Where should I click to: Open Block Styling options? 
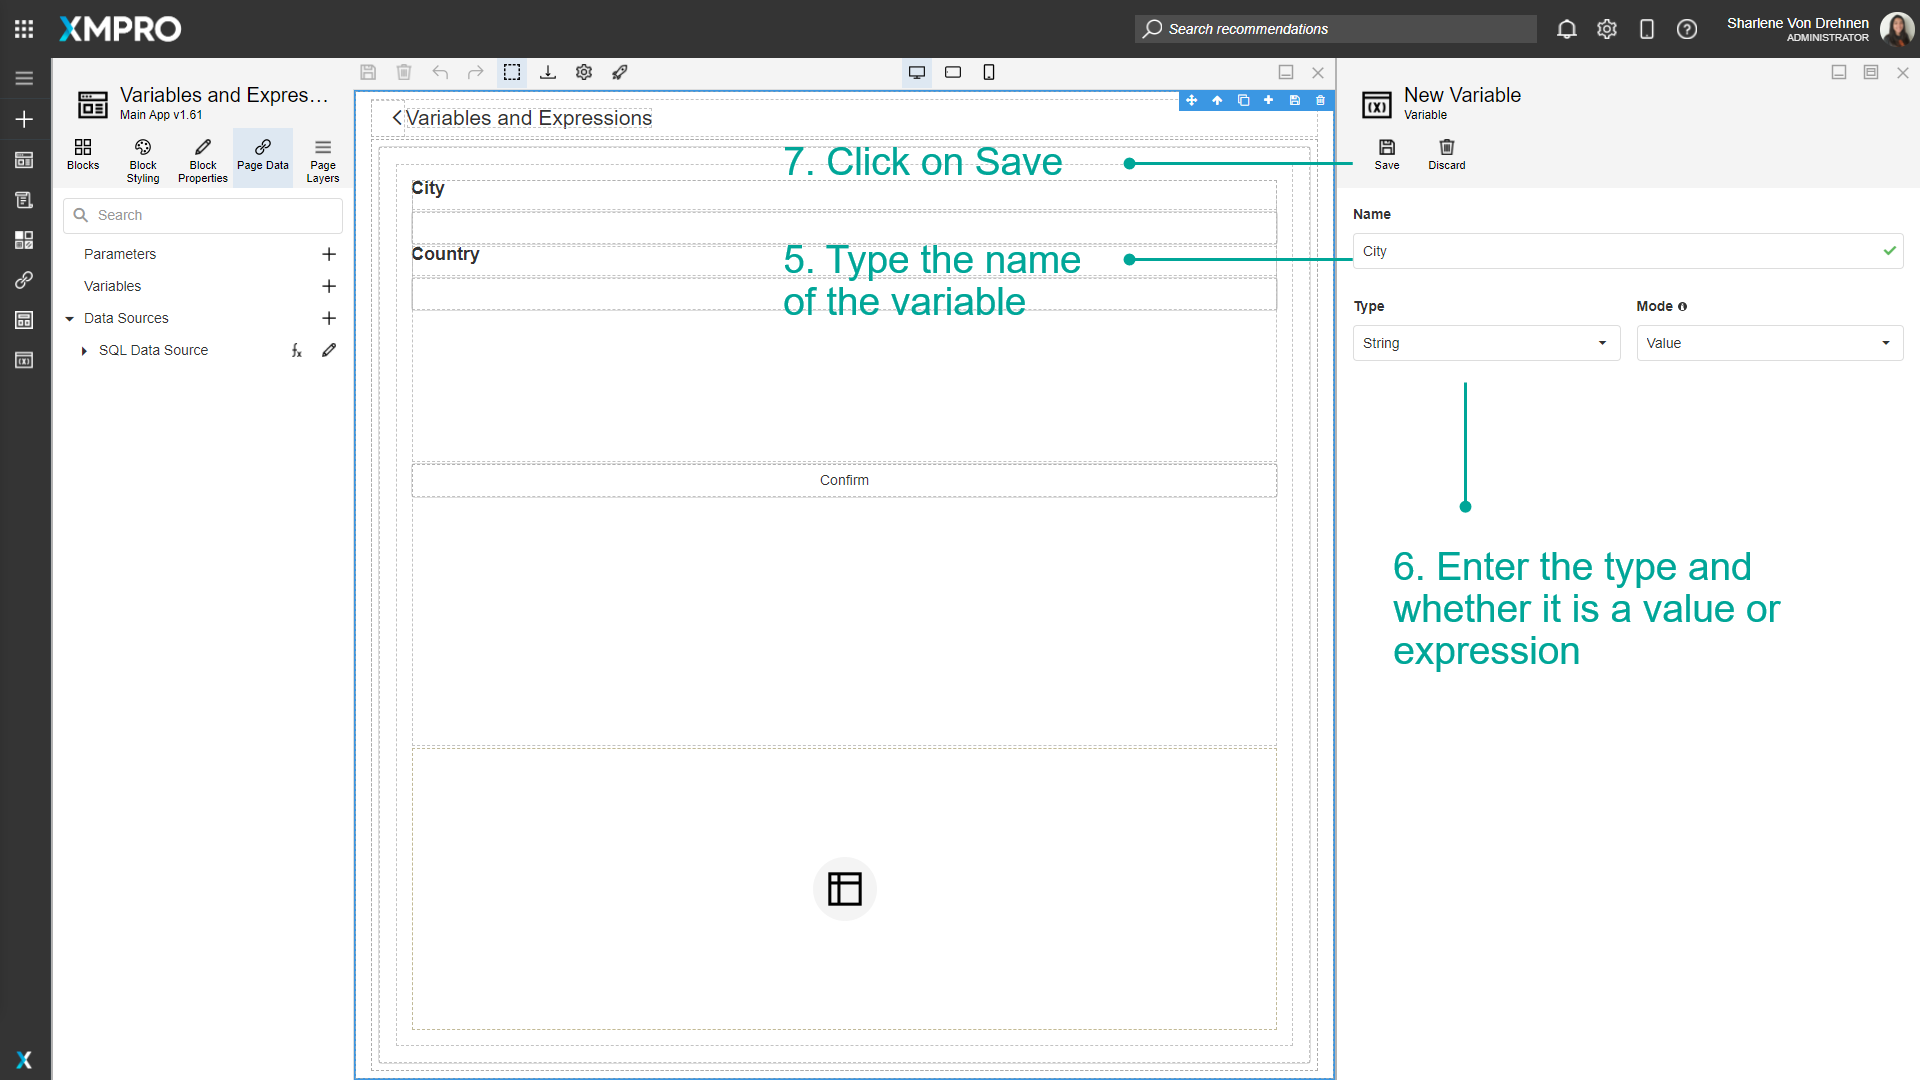pyautogui.click(x=142, y=158)
